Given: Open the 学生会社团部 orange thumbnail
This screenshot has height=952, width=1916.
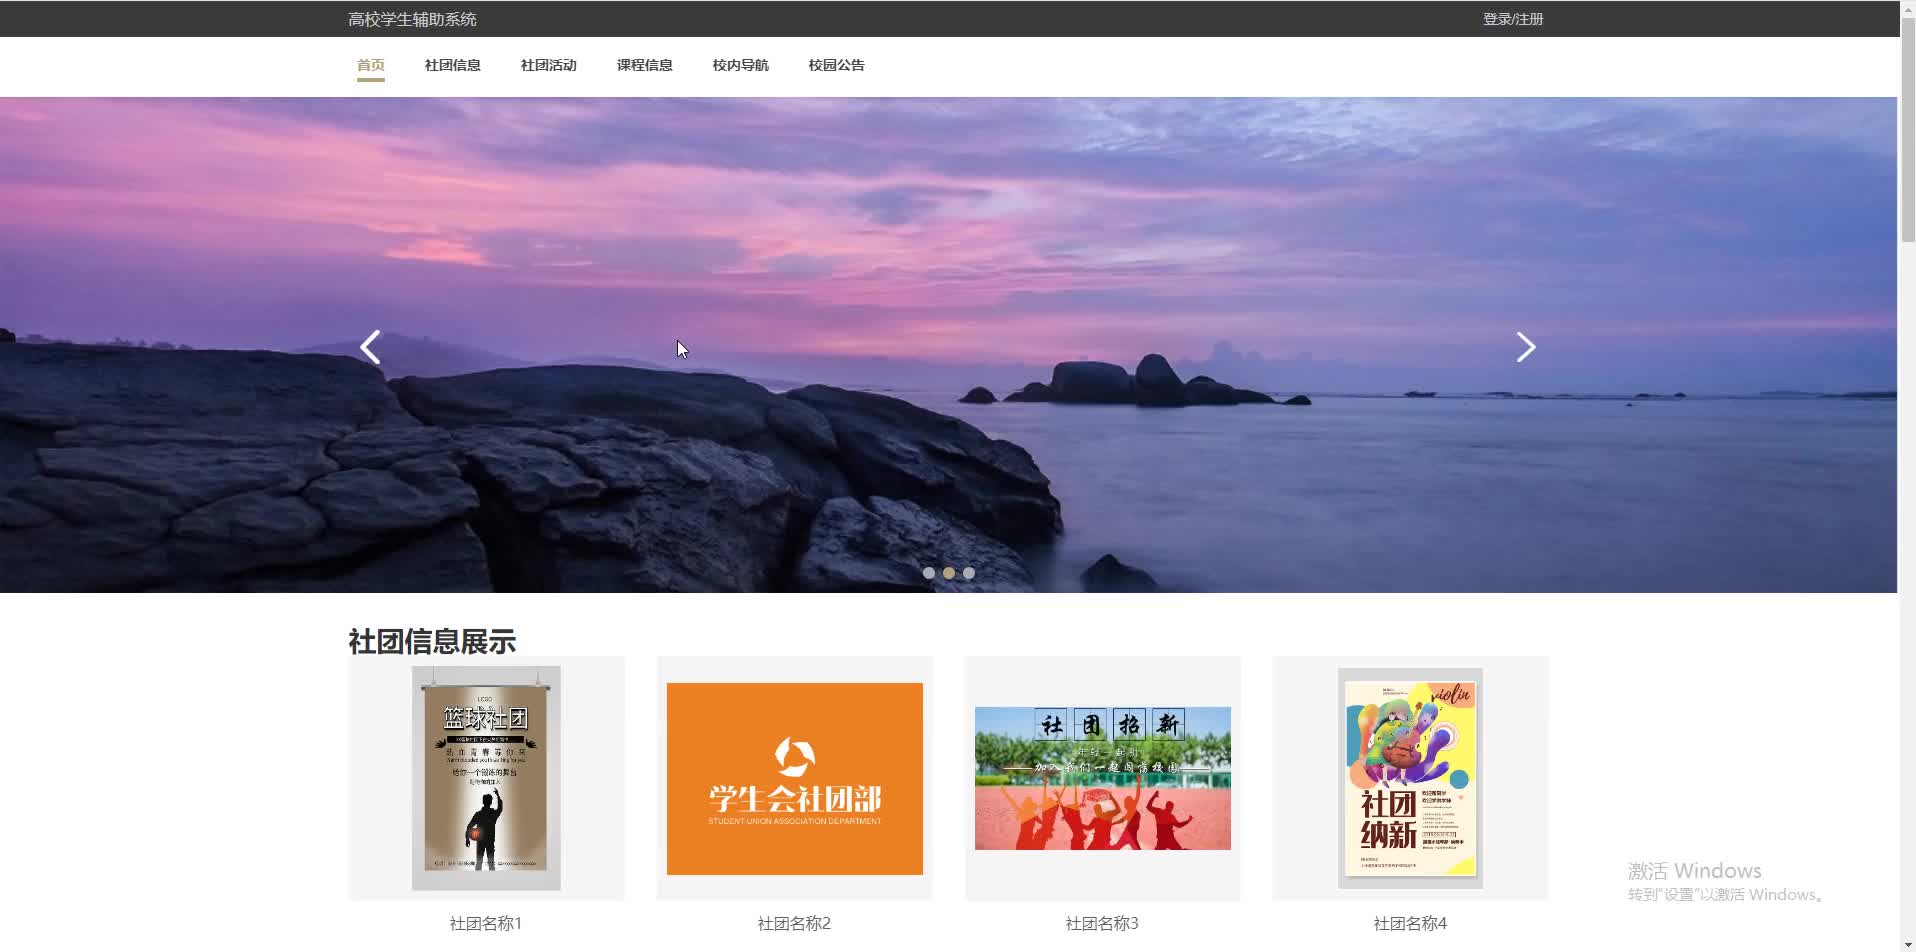Looking at the screenshot, I should (x=795, y=779).
